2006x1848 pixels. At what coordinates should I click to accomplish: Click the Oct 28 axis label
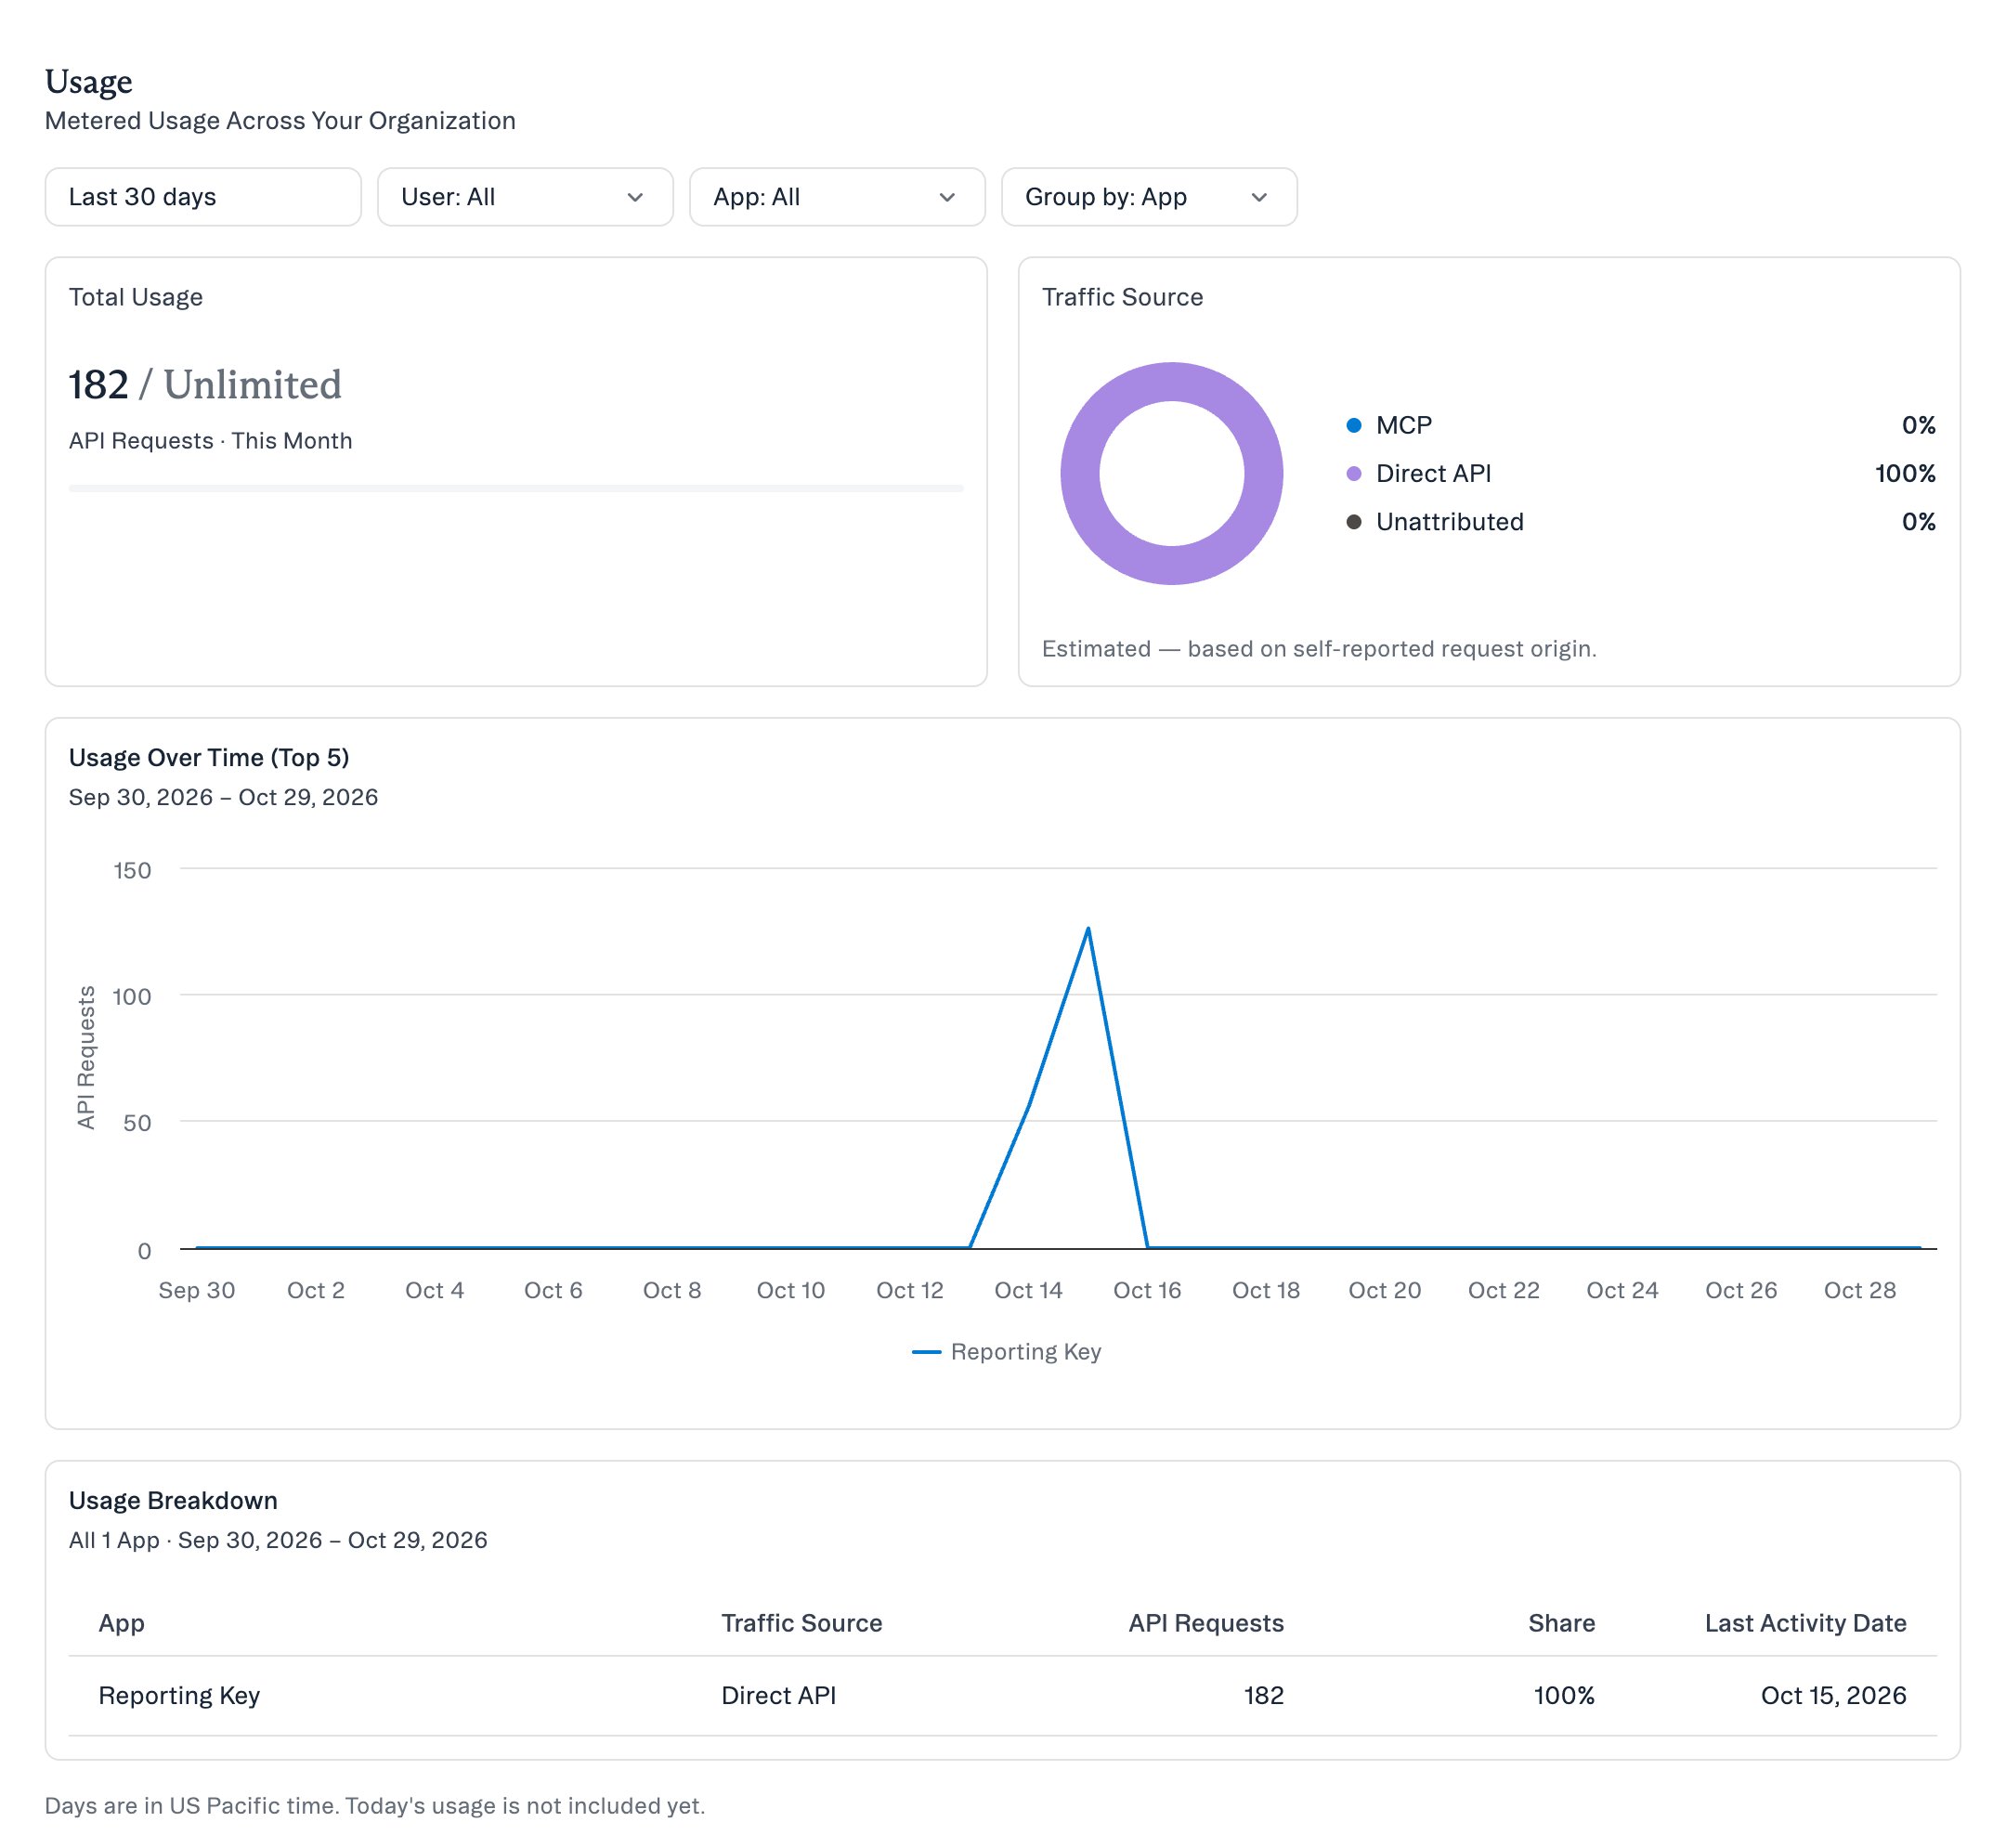click(1859, 1290)
